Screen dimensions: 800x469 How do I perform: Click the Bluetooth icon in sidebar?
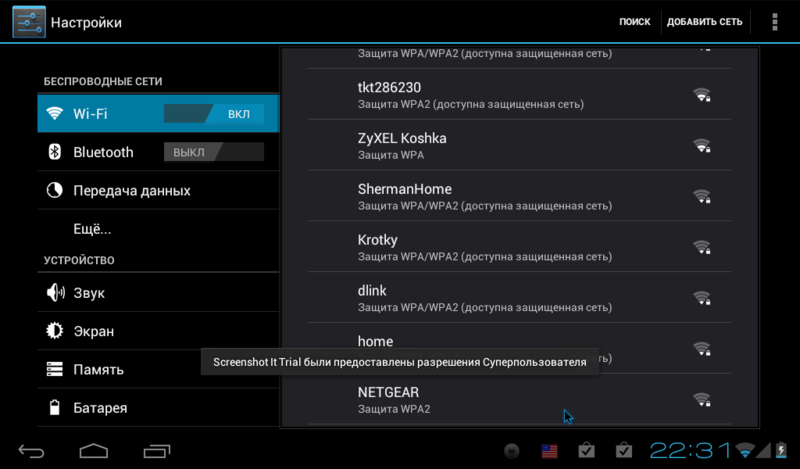(x=55, y=152)
